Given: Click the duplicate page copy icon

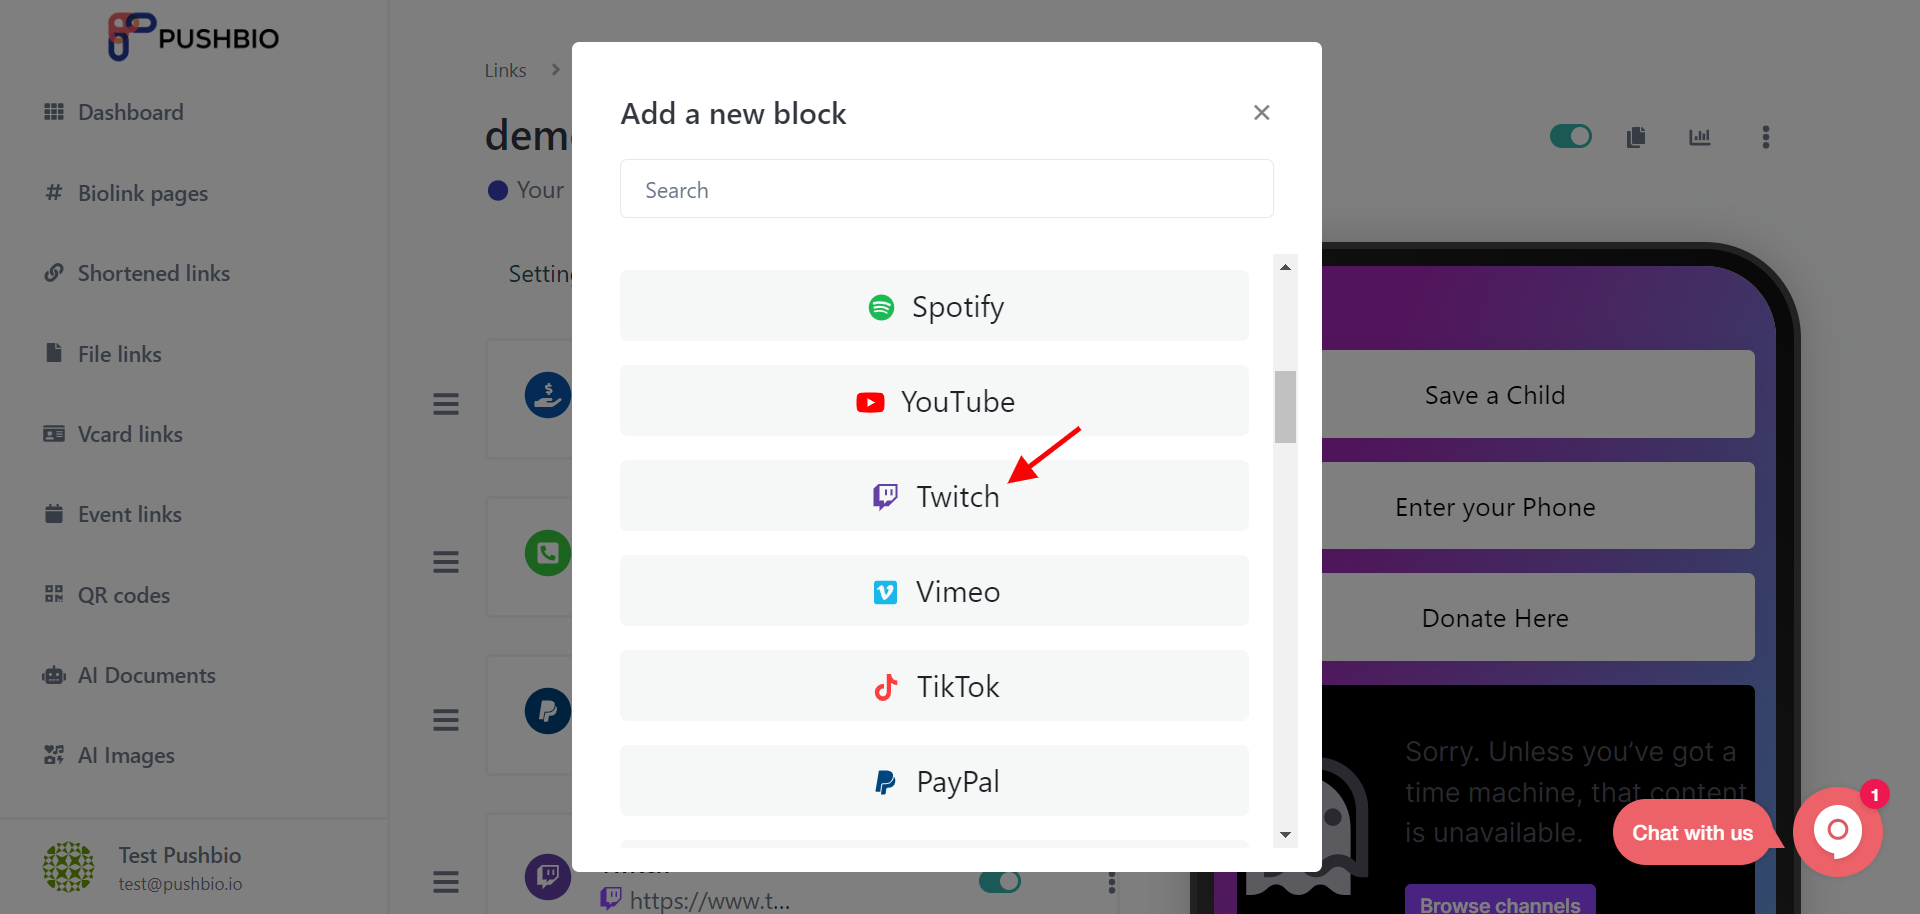Looking at the screenshot, I should coord(1636,137).
